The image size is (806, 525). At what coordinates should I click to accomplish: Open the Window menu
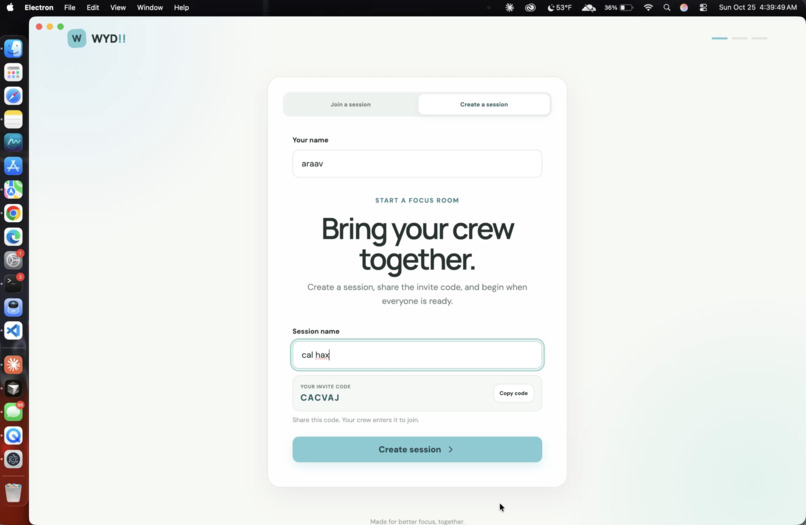pyautogui.click(x=150, y=7)
